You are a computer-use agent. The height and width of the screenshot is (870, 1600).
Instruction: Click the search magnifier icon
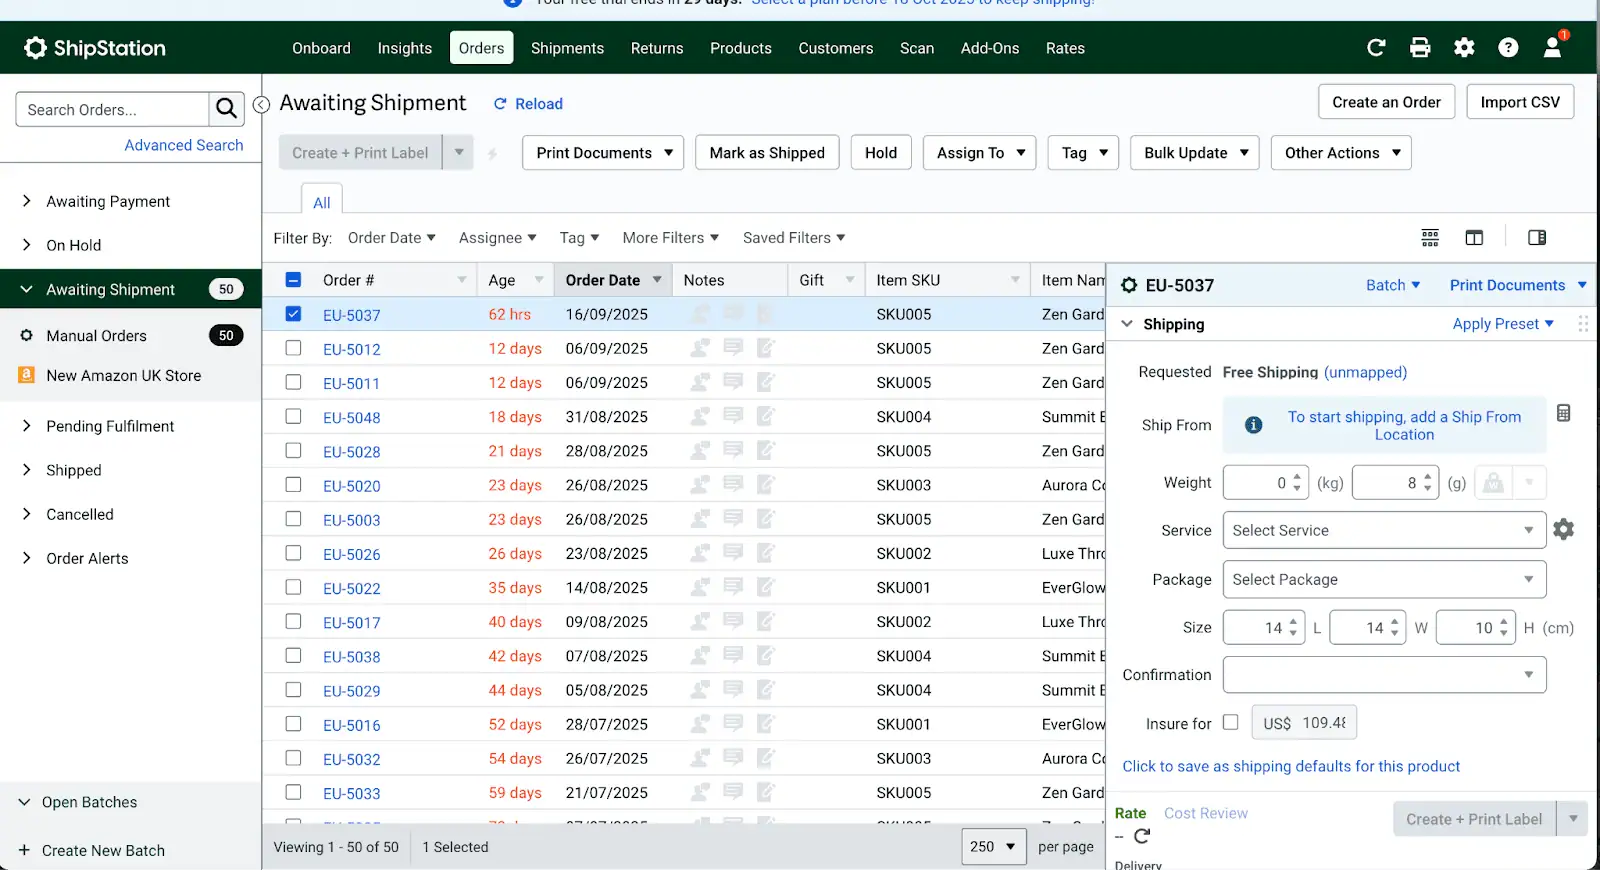(226, 109)
